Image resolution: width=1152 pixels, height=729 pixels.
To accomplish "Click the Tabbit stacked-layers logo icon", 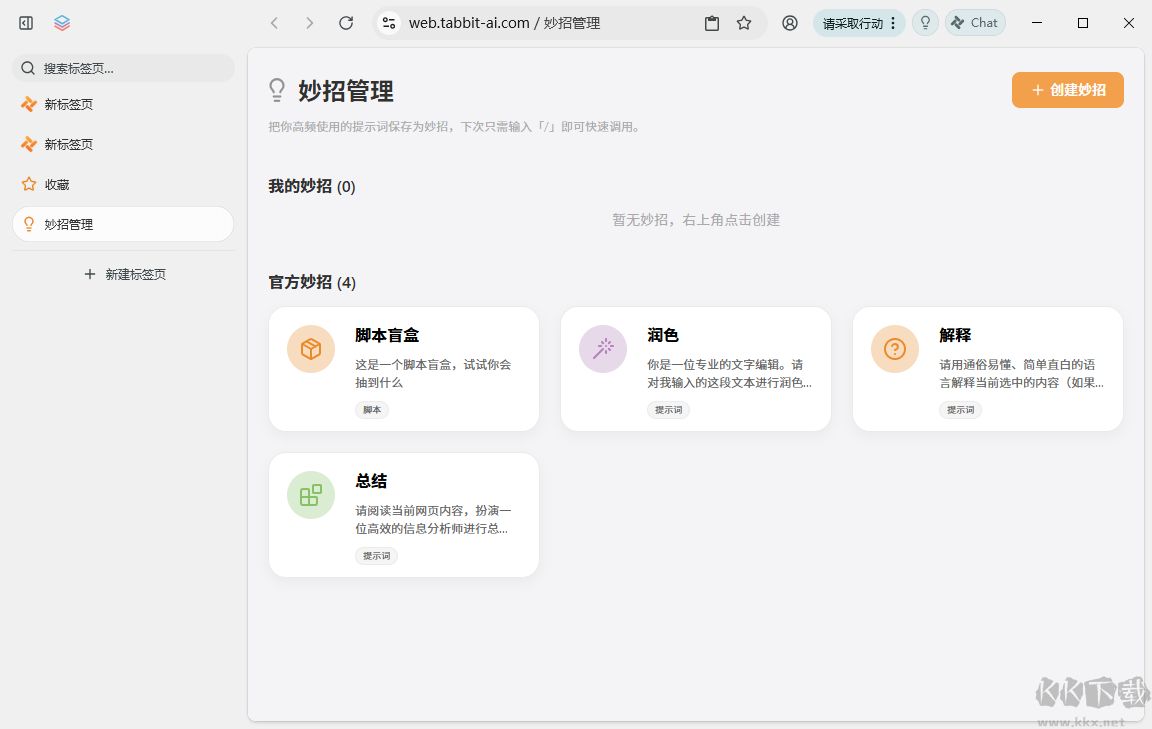I will tap(60, 22).
